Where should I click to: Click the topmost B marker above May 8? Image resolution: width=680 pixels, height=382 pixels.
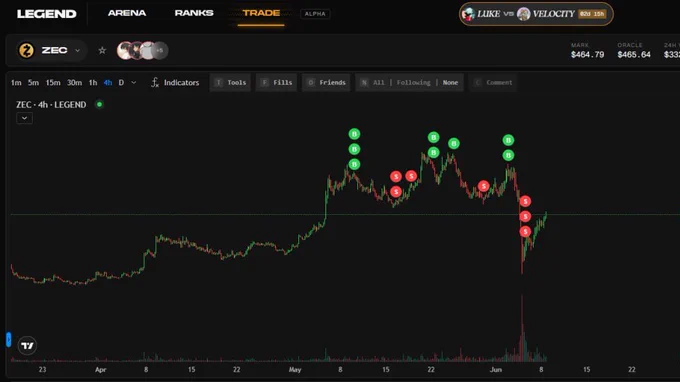[354, 134]
